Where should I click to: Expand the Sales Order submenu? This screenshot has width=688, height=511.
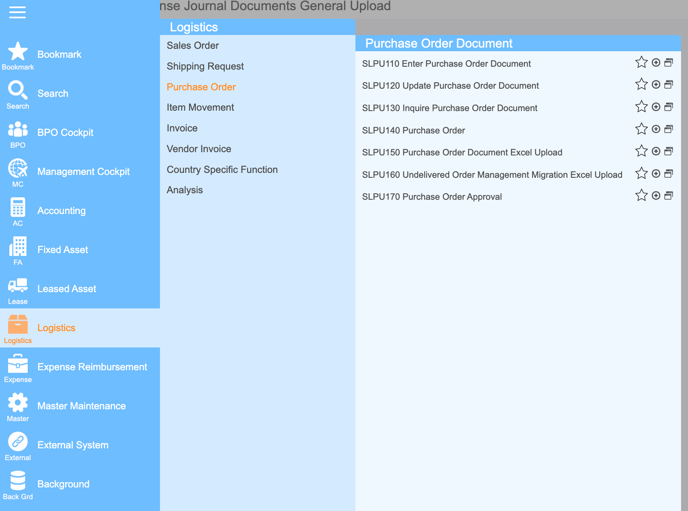coord(193,46)
